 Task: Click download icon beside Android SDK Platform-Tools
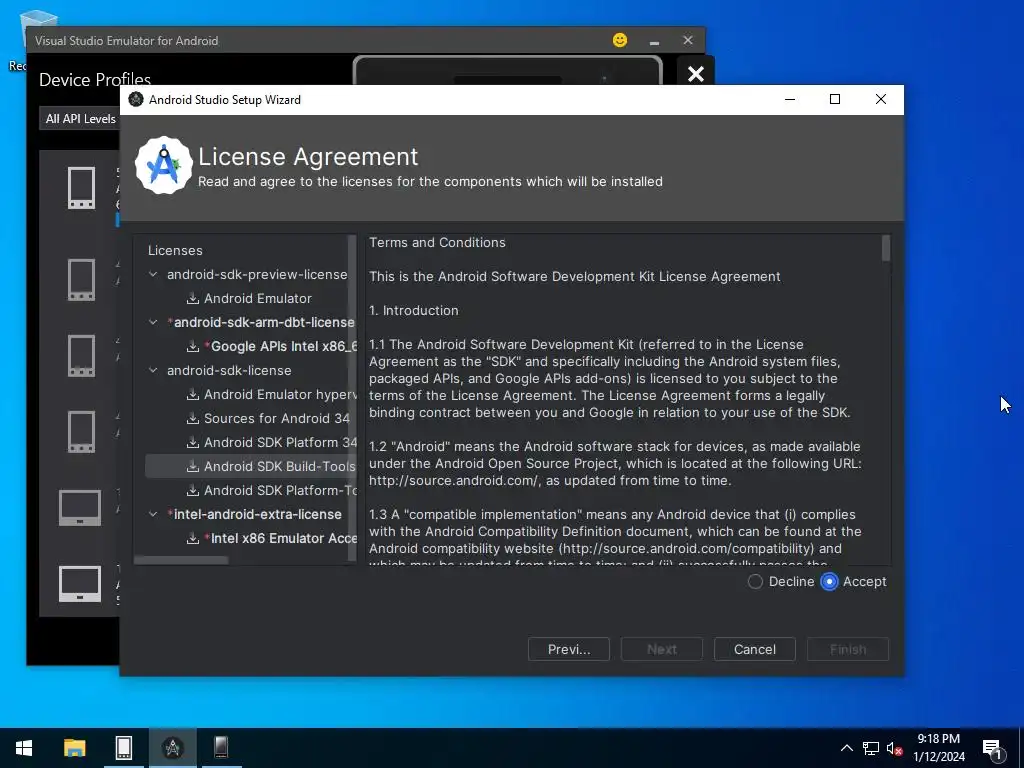coord(193,490)
